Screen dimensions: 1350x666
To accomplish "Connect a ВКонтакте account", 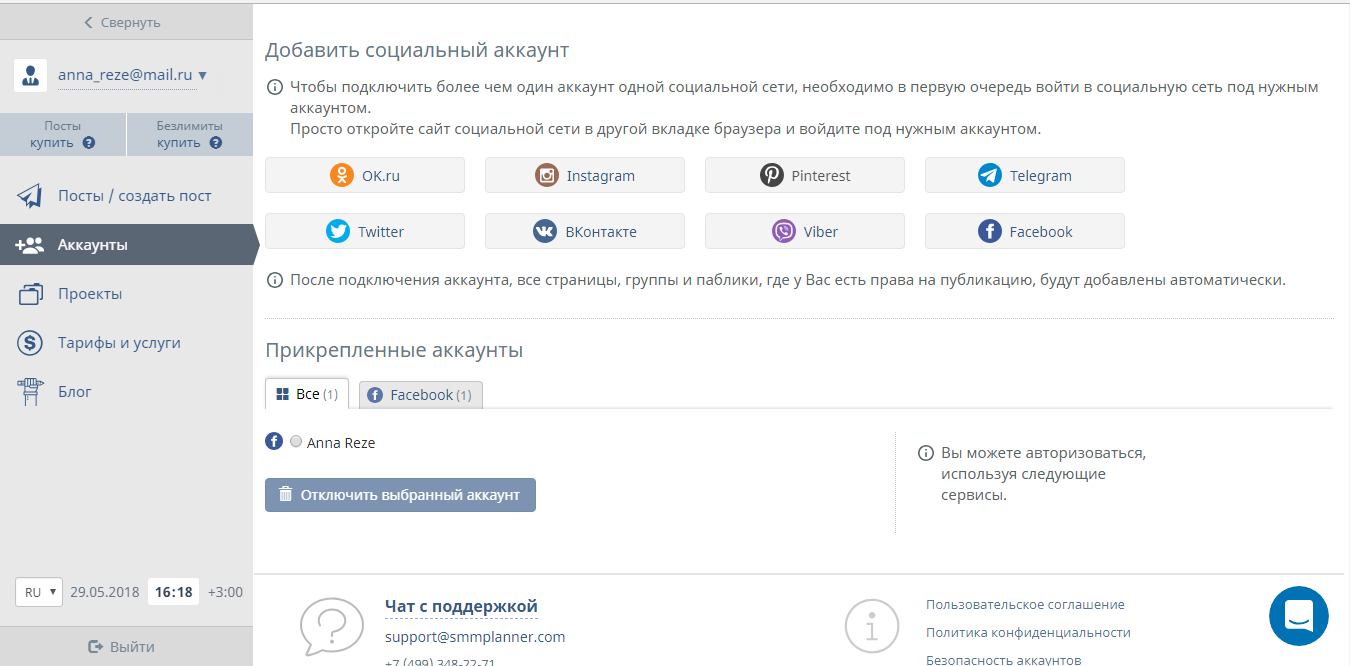I will (584, 230).
